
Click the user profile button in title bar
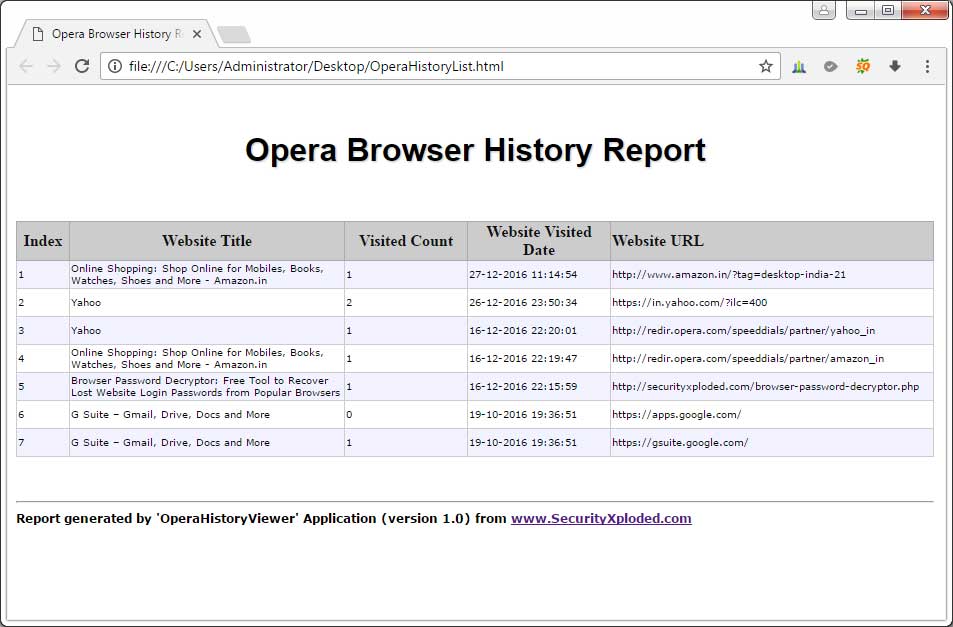point(824,10)
